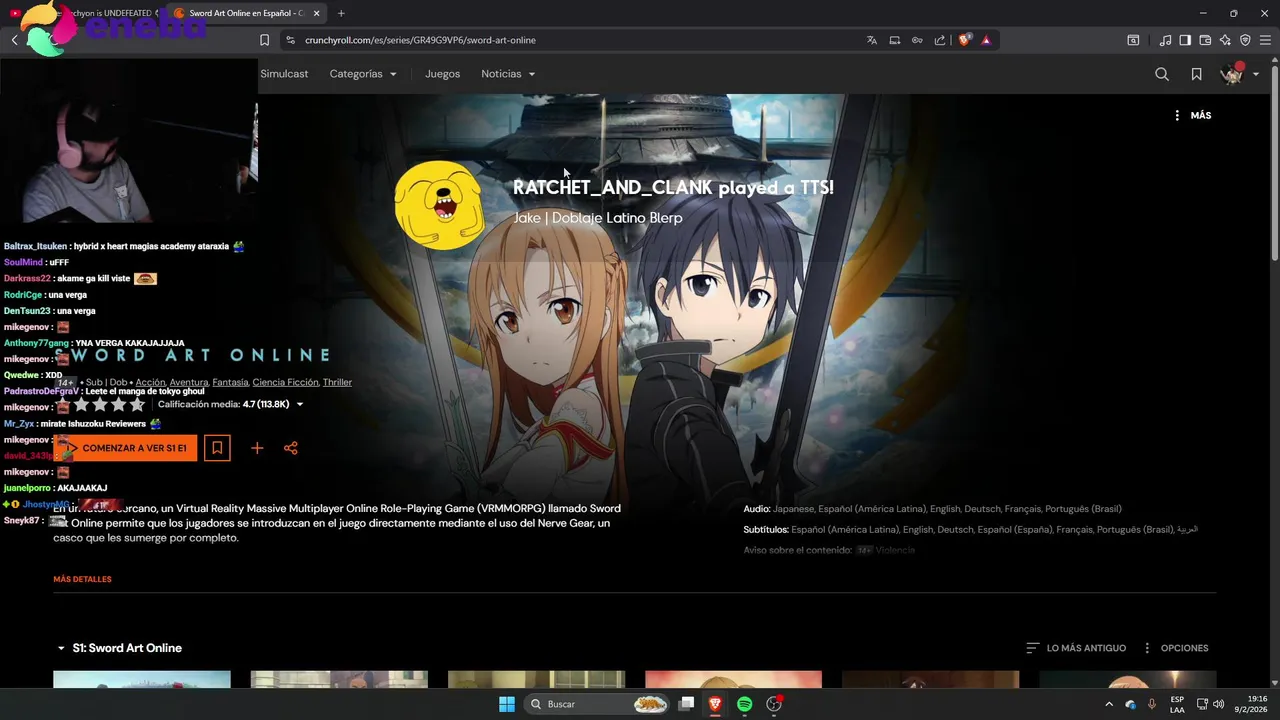Viewport: 1280px width, 720px height.
Task: Open the password key icon in address bar
Action: (x=917, y=40)
